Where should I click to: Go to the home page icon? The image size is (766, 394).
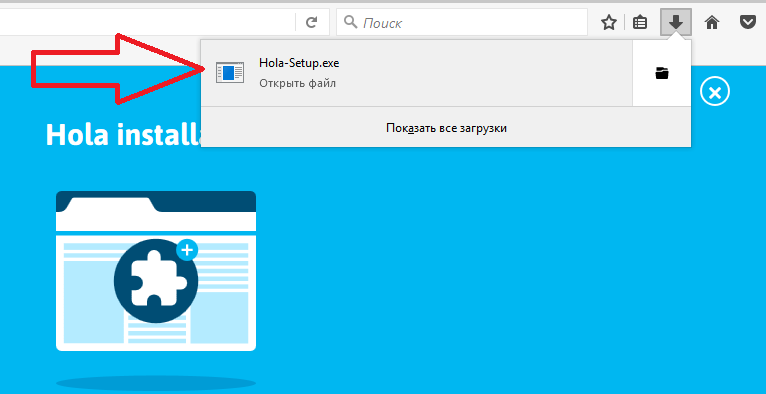(712, 22)
